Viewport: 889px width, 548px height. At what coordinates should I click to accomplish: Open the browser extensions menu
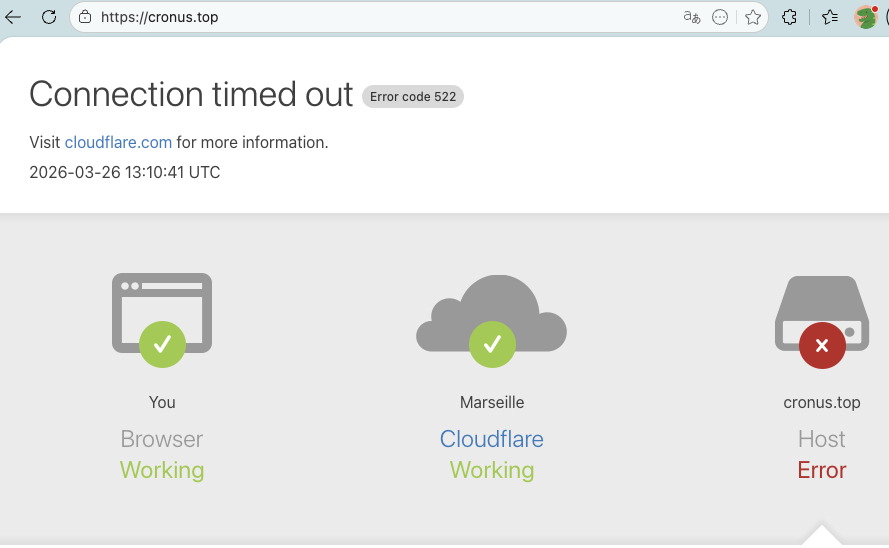[x=789, y=17]
